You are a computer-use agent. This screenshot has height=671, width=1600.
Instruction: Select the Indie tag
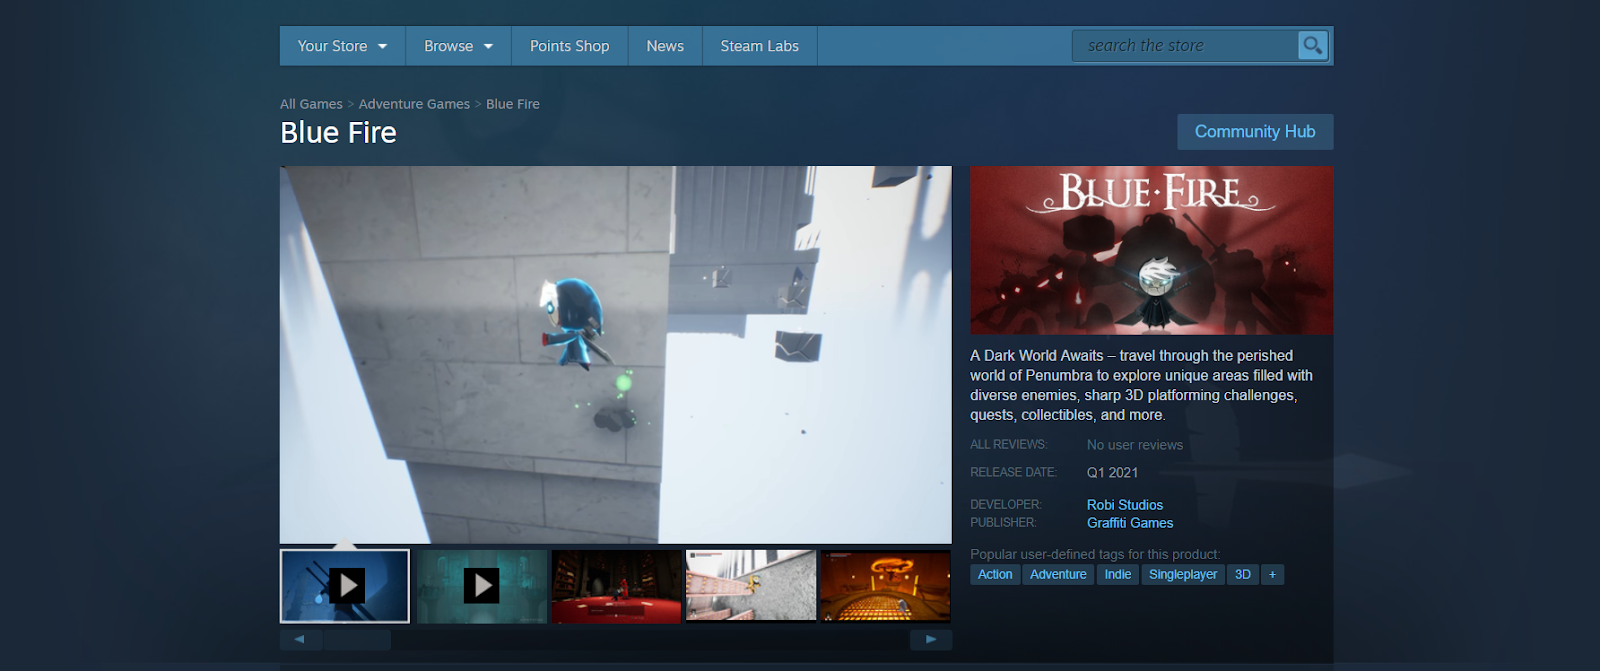(1118, 574)
